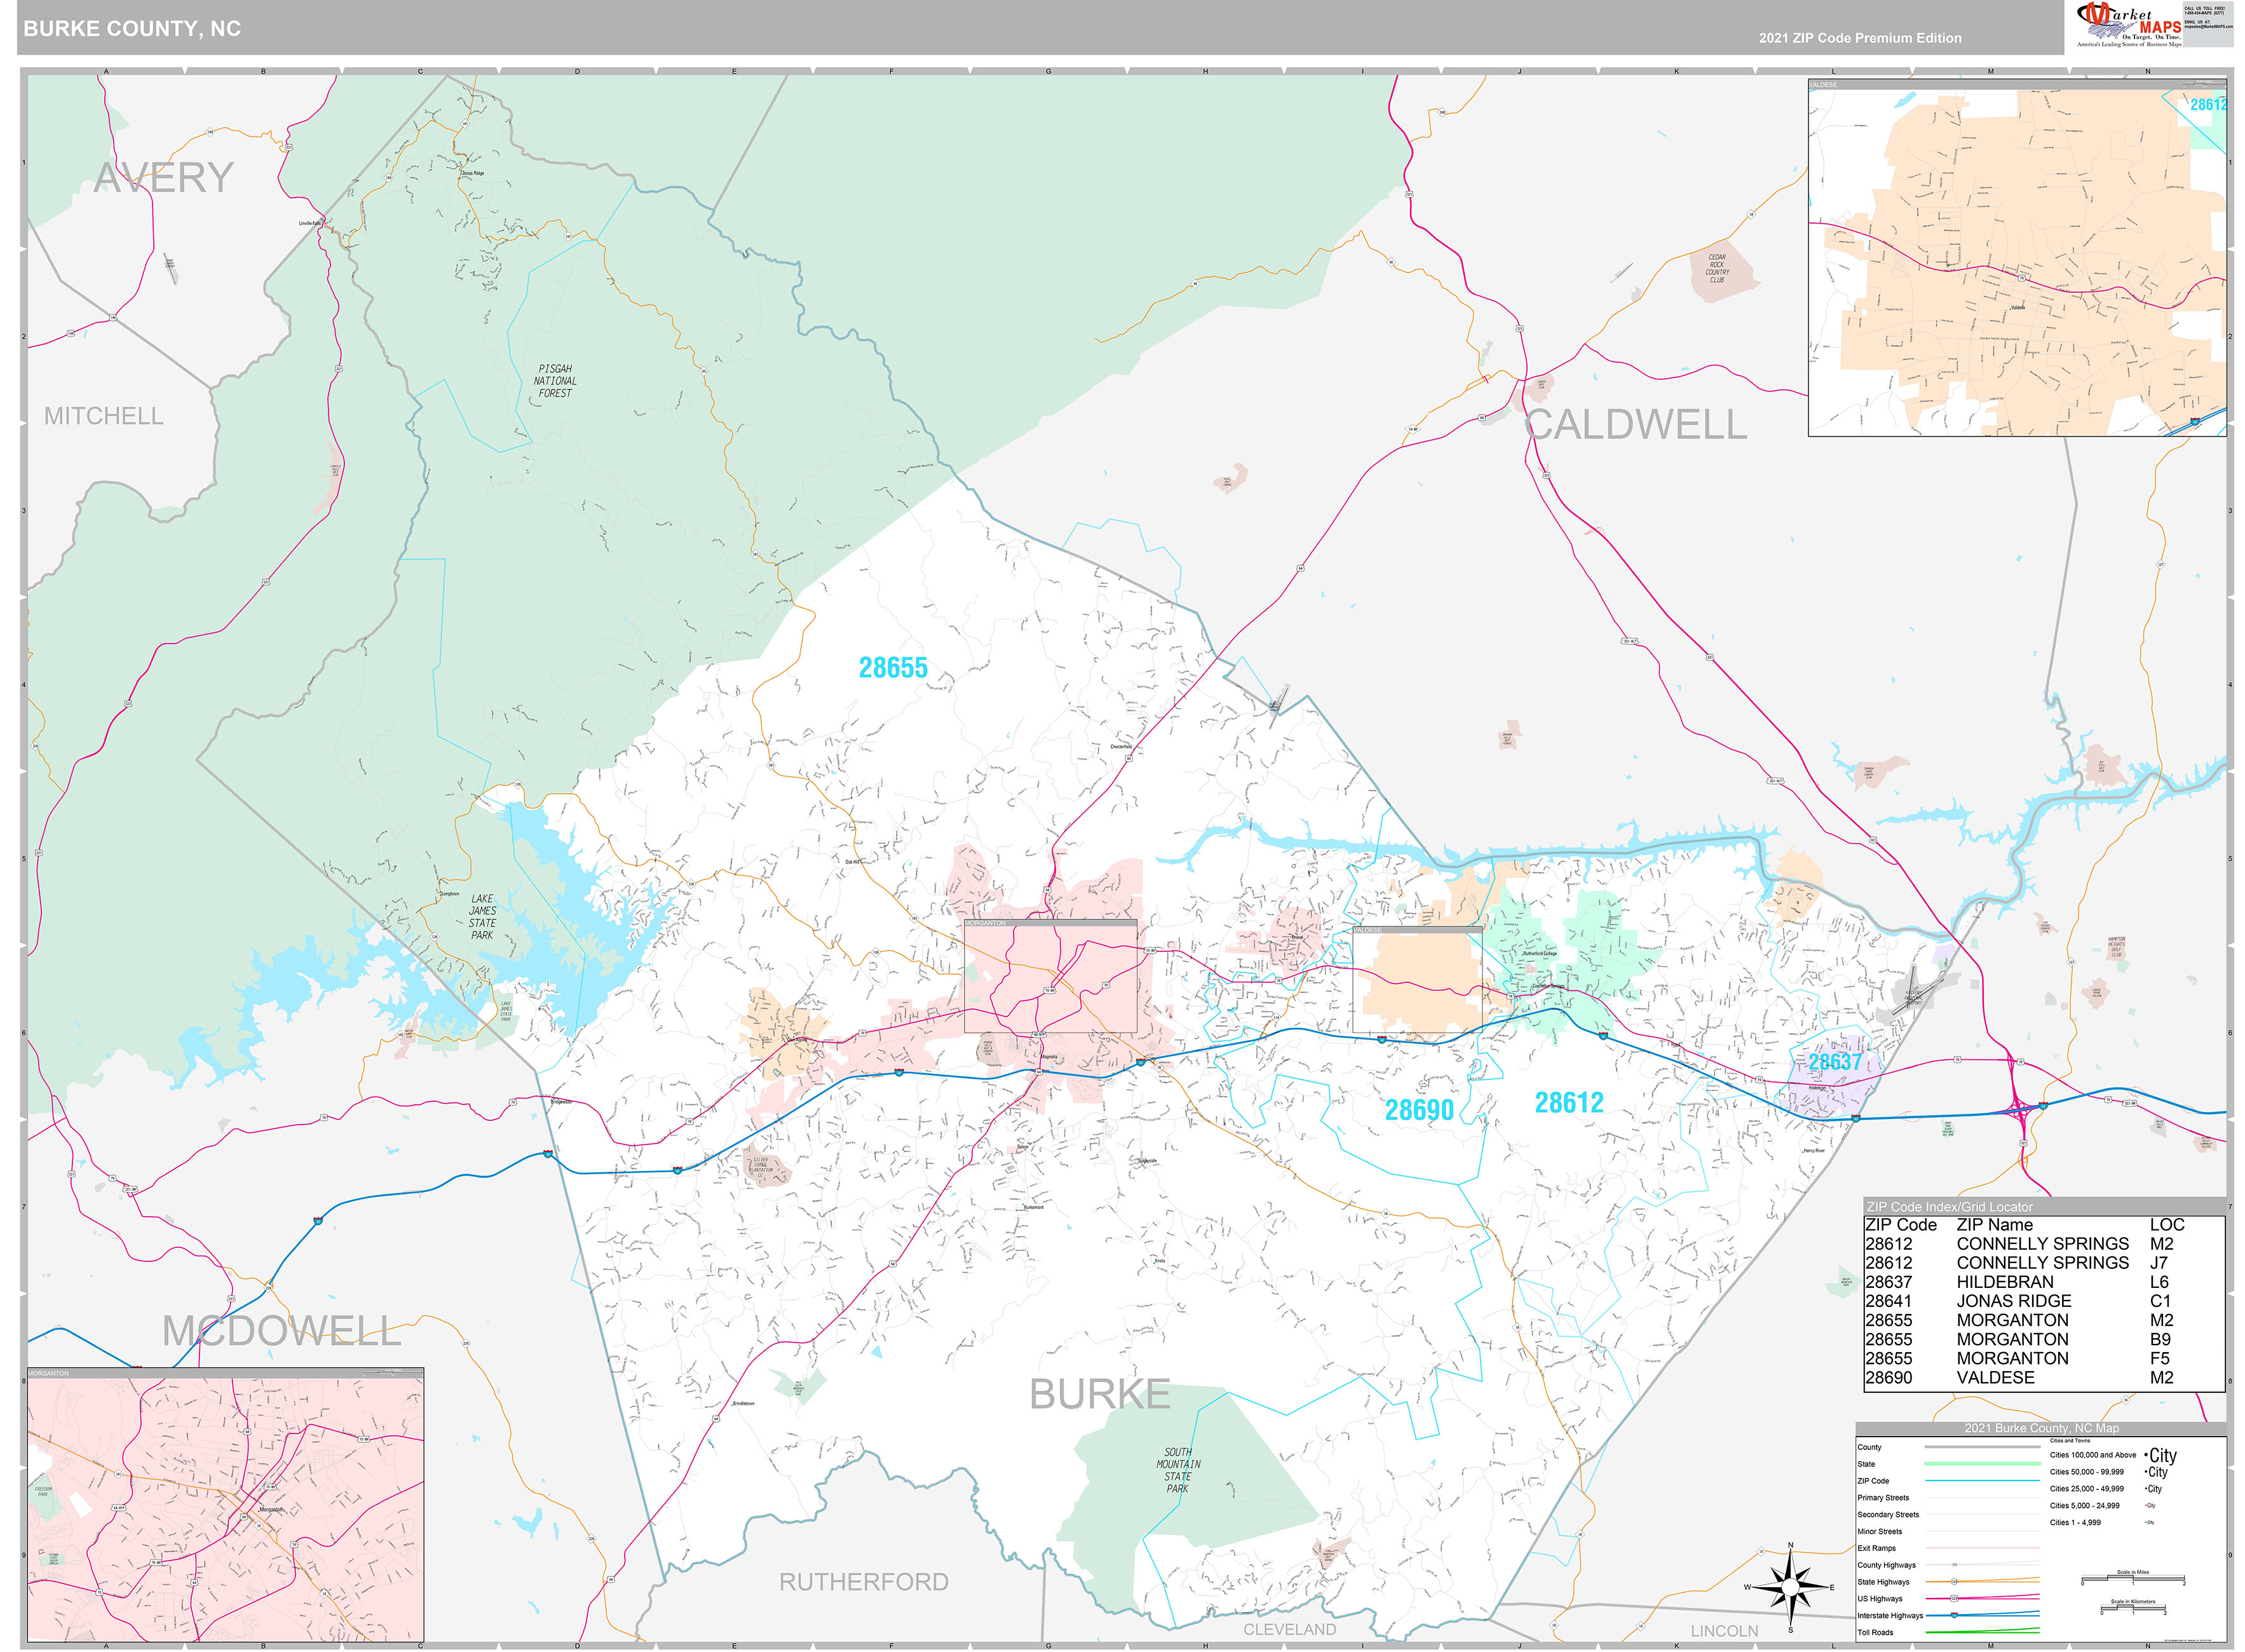
Task: Click the 'Minor Streets' legend label
Action: (1880, 1532)
